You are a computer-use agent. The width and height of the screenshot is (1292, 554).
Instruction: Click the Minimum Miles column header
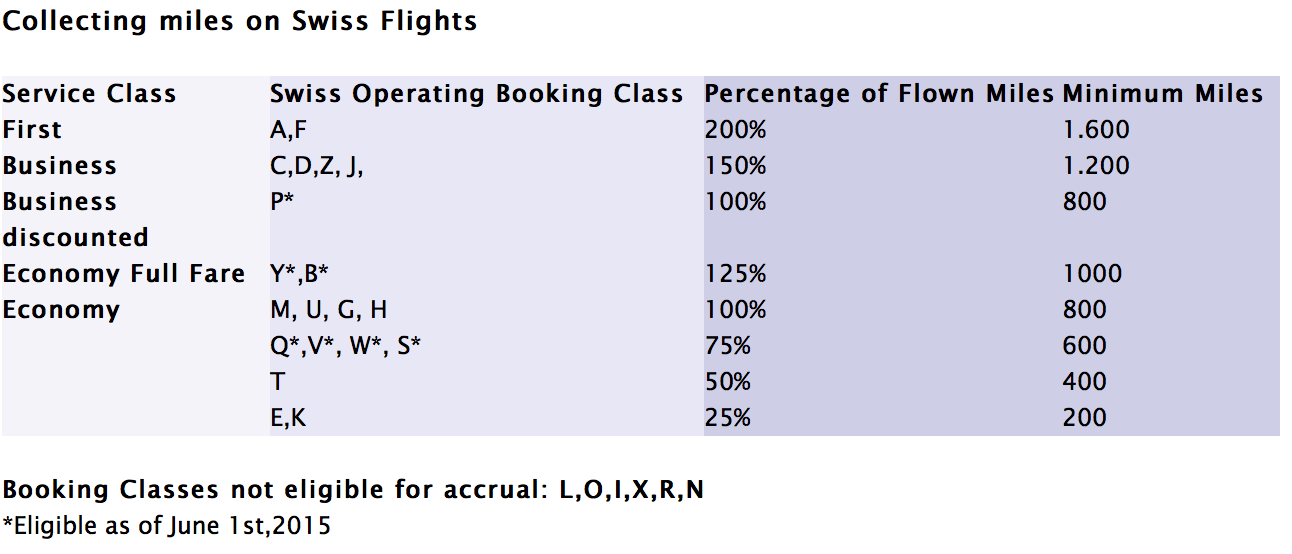point(1163,94)
